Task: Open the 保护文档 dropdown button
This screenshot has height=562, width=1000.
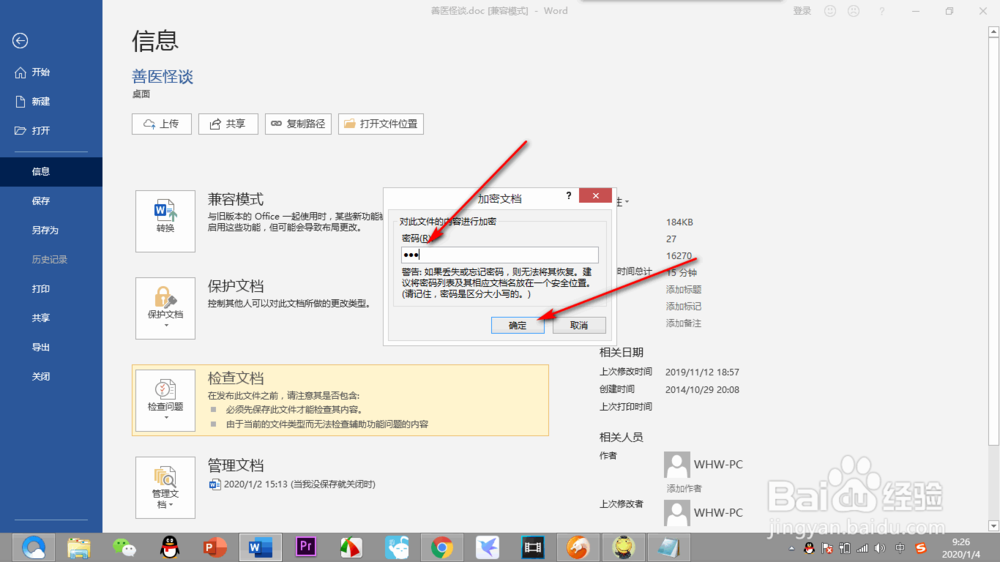Action: click(165, 308)
